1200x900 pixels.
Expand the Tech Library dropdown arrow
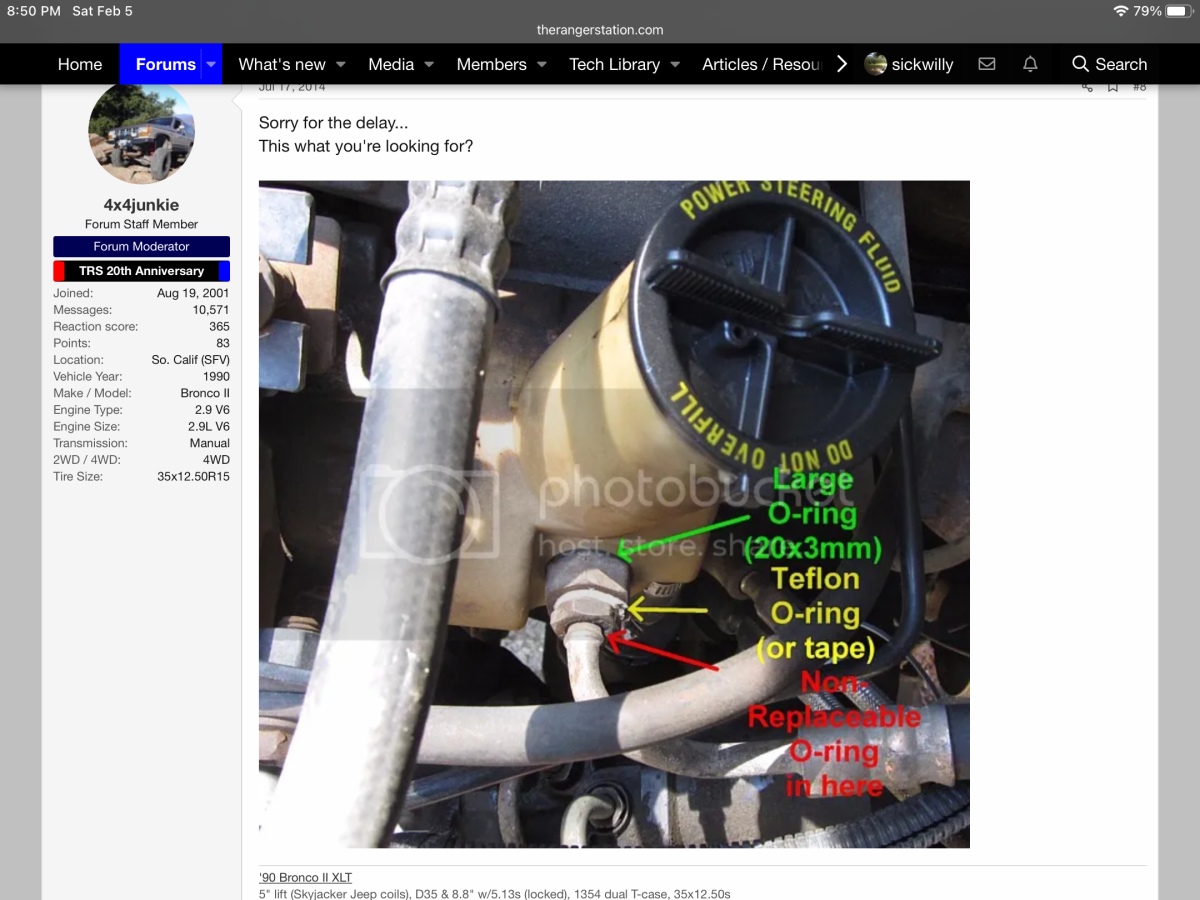coord(675,64)
